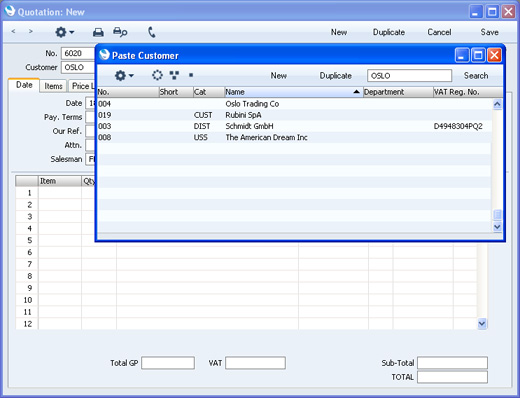
Task: Click the small square icon in Paste Customer
Action: click(x=191, y=75)
